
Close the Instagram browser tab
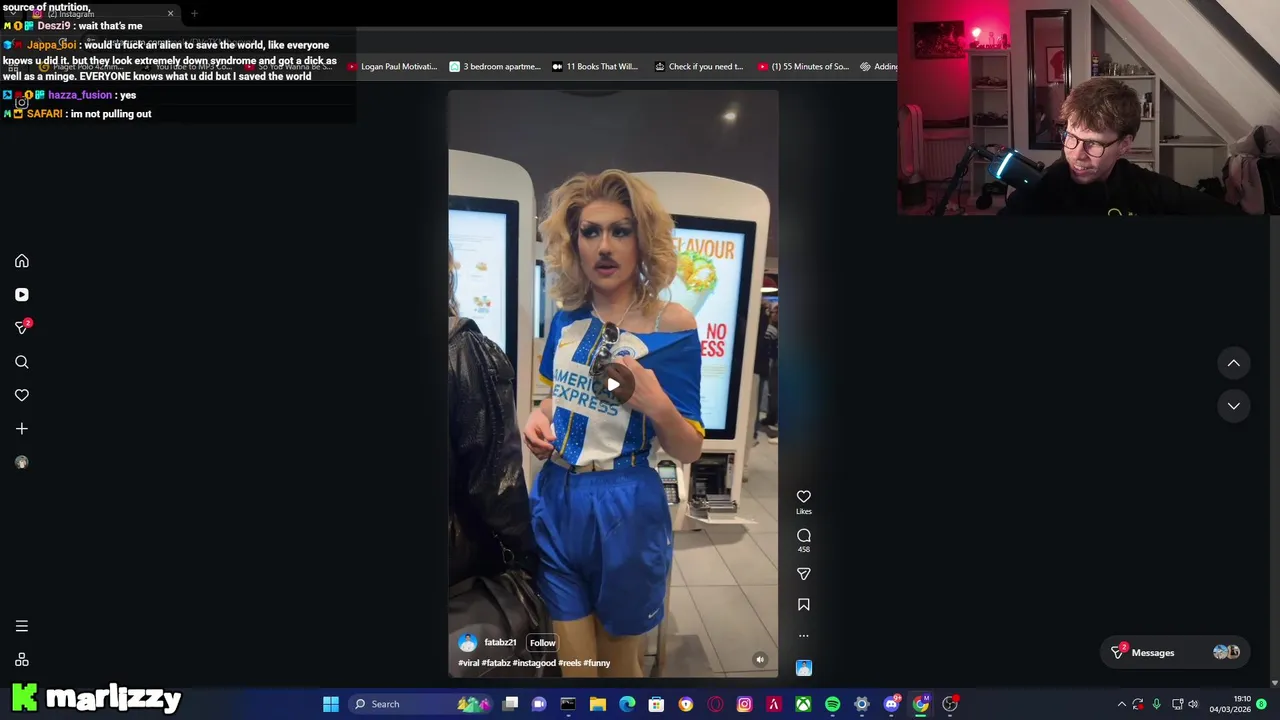pyautogui.click(x=170, y=14)
